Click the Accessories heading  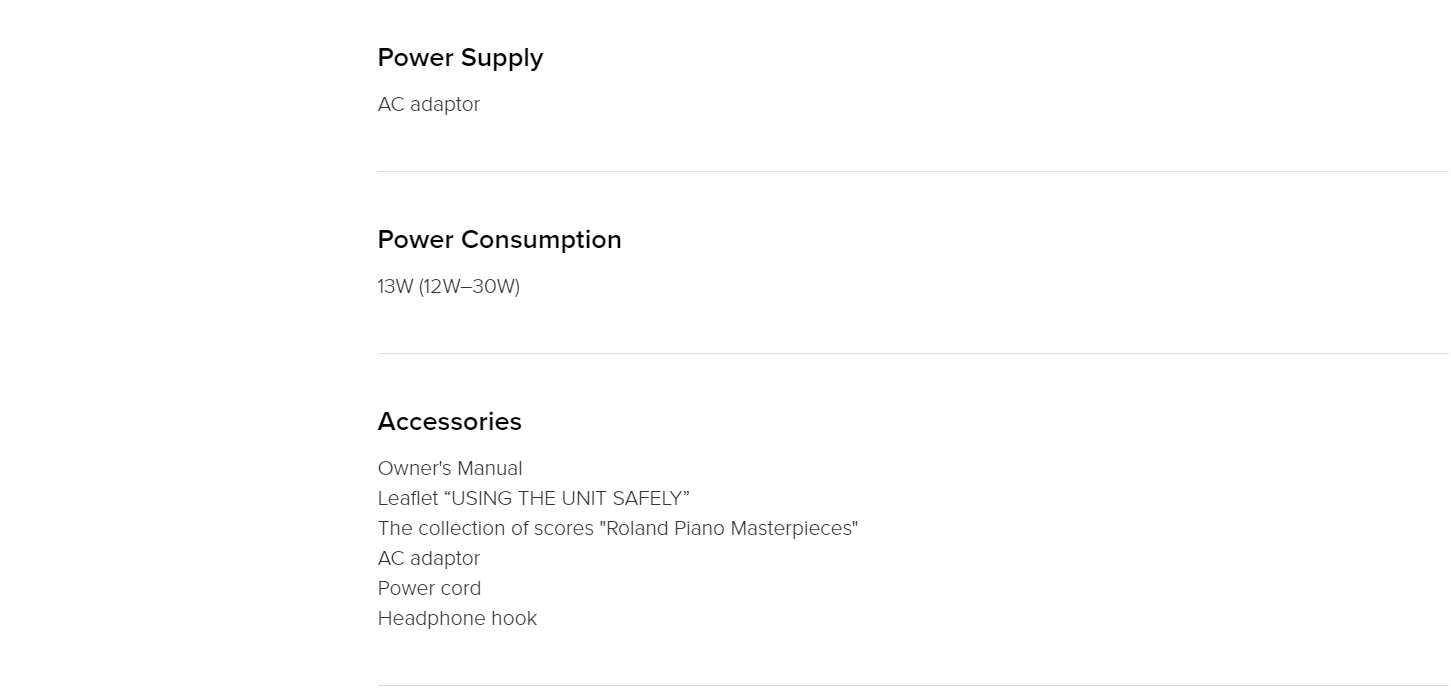pos(450,422)
